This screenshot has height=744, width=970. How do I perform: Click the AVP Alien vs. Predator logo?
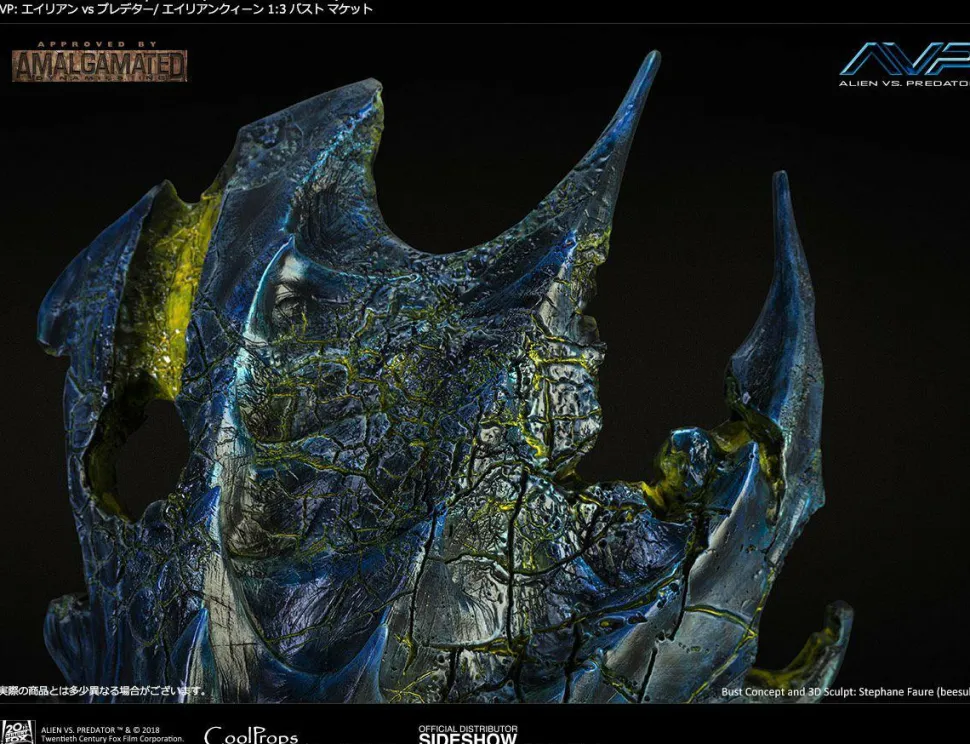[x=904, y=64]
